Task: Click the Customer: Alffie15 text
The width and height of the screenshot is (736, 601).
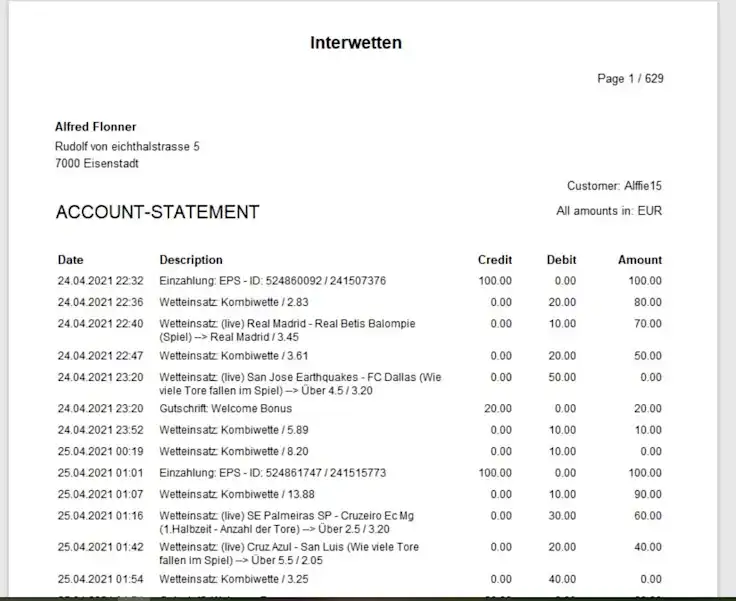Action: pos(614,186)
